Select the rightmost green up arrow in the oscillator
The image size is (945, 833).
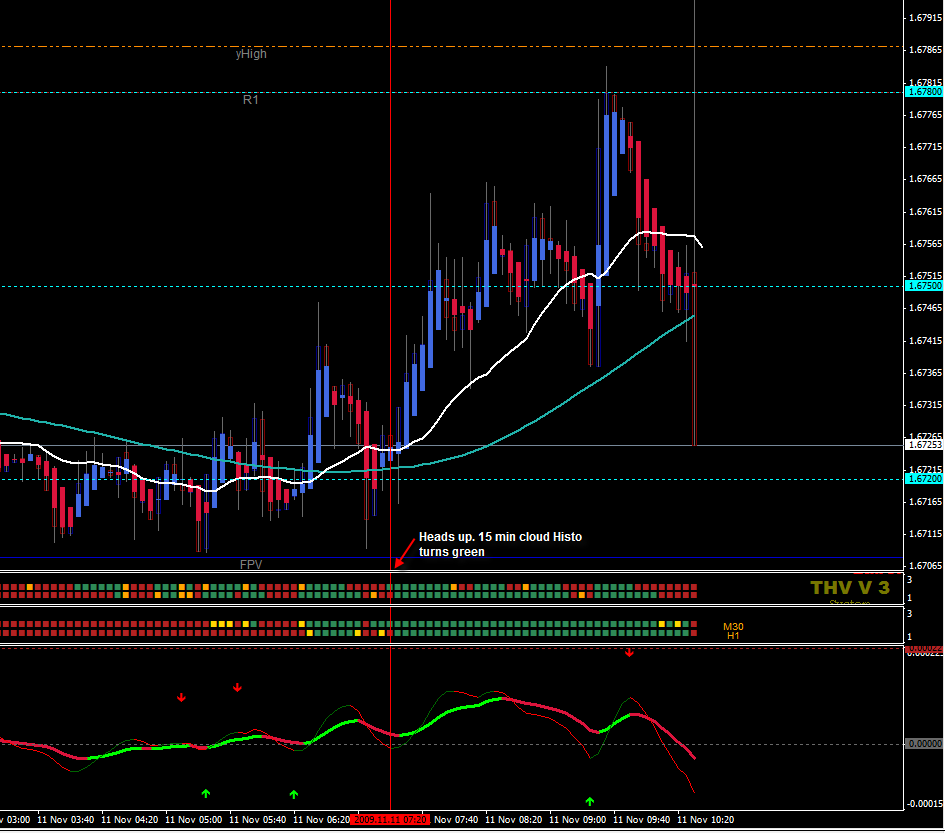click(x=589, y=802)
